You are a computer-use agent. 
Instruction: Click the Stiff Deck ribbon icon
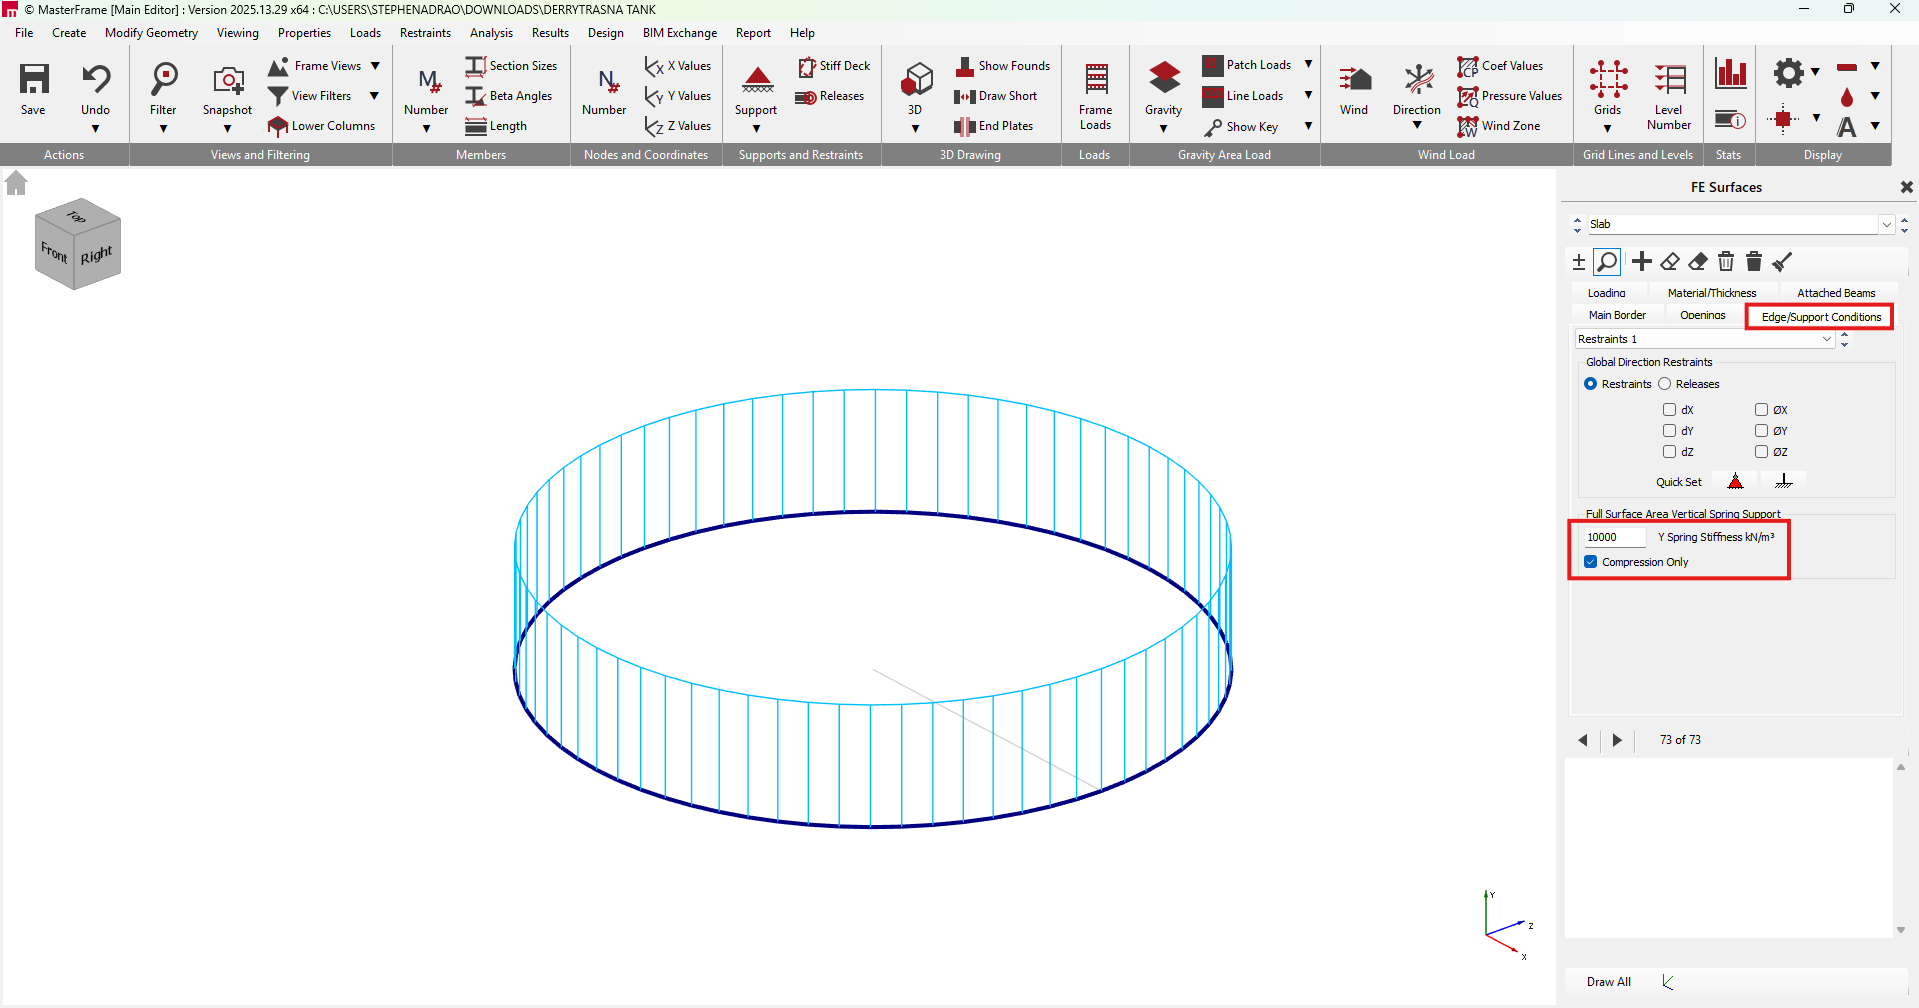click(x=807, y=66)
